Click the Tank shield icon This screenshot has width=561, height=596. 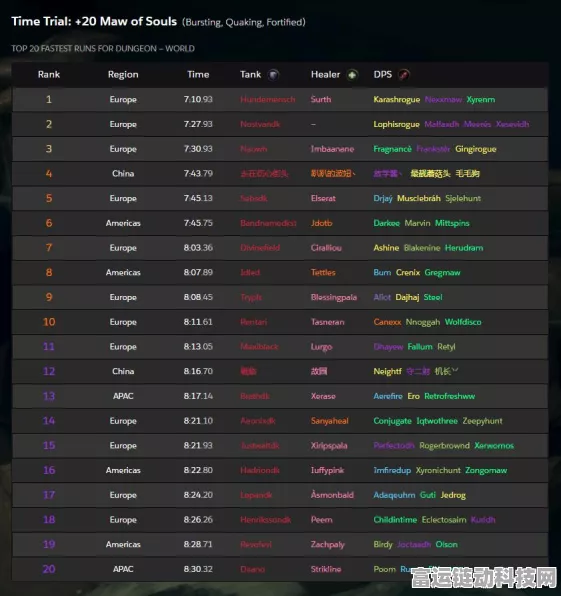coord(273,75)
